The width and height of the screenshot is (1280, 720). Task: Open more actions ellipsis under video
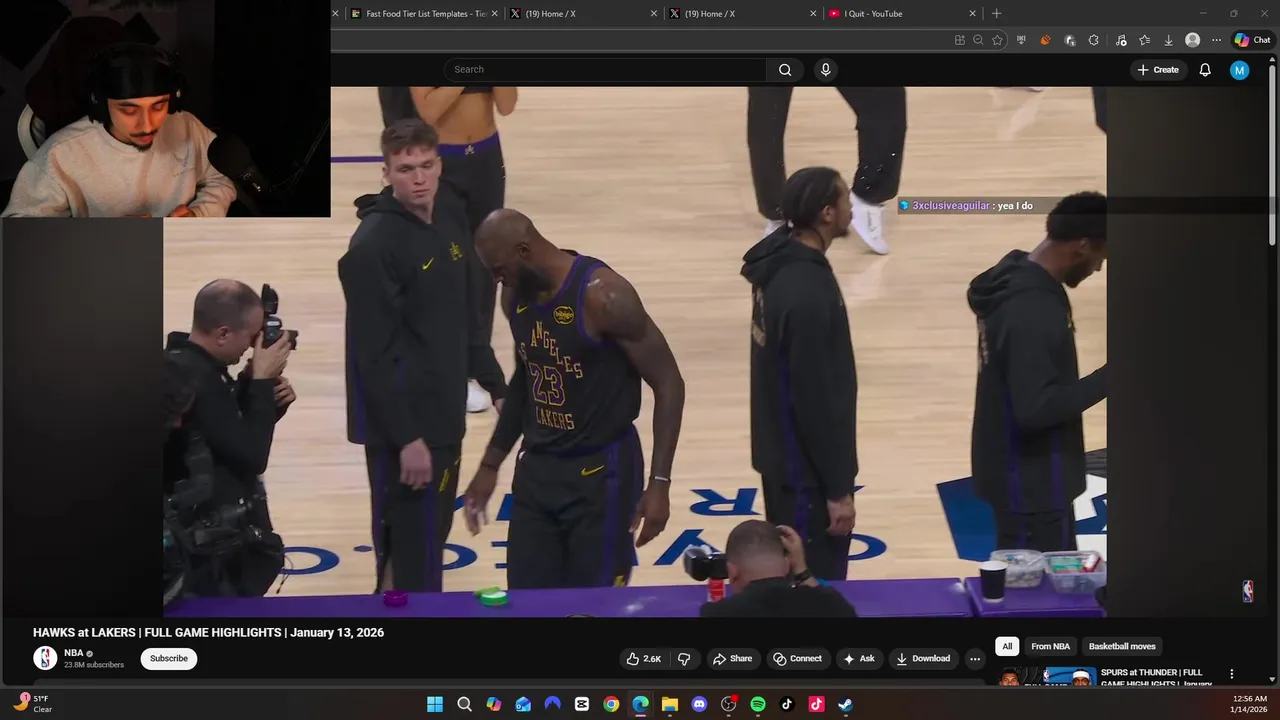[975, 659]
